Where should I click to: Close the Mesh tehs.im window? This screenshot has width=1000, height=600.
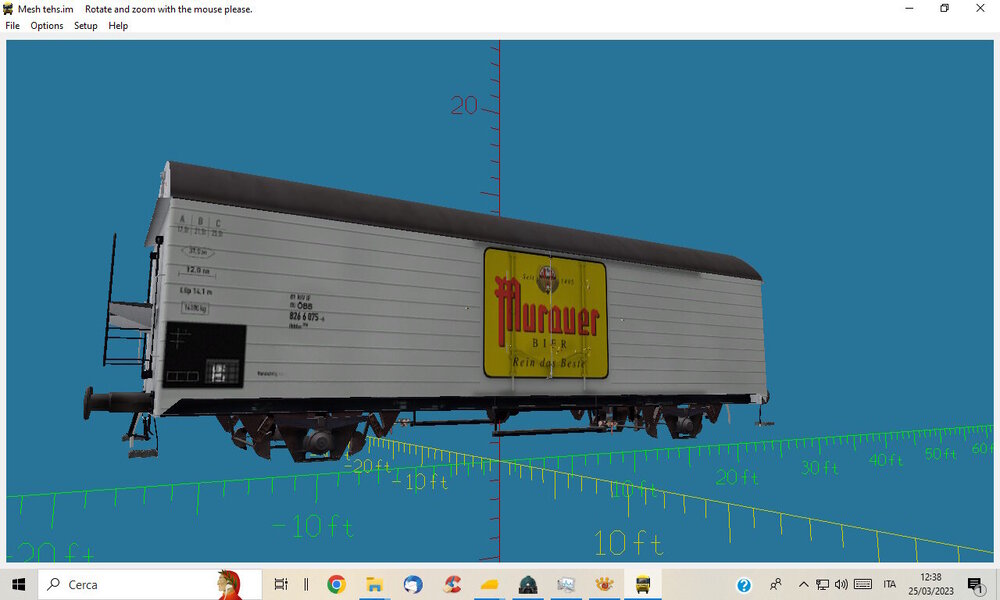[980, 8]
